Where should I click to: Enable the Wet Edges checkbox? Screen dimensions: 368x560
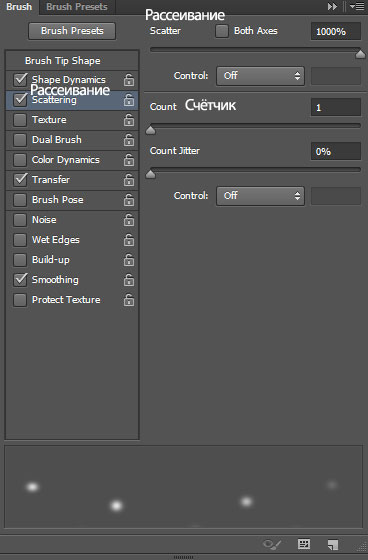[x=20, y=240]
